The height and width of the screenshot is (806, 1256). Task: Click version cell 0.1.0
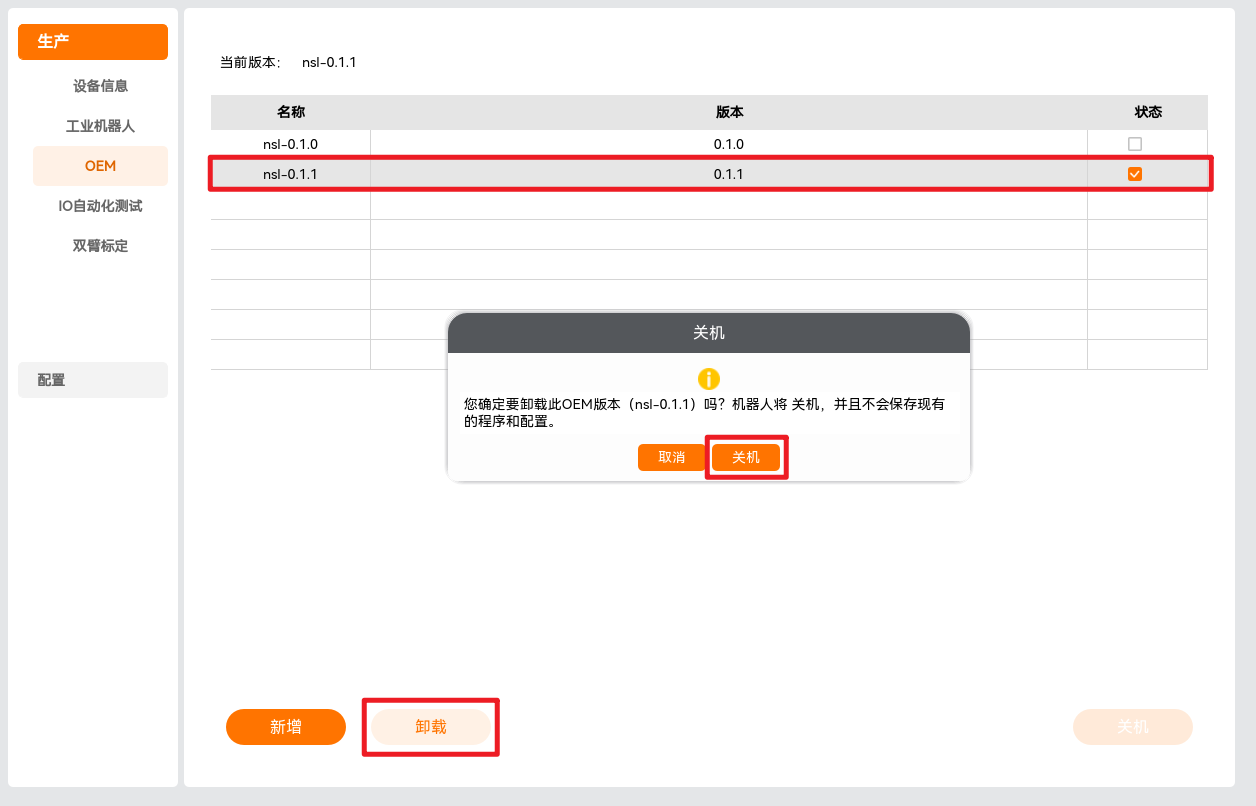pyautogui.click(x=729, y=144)
